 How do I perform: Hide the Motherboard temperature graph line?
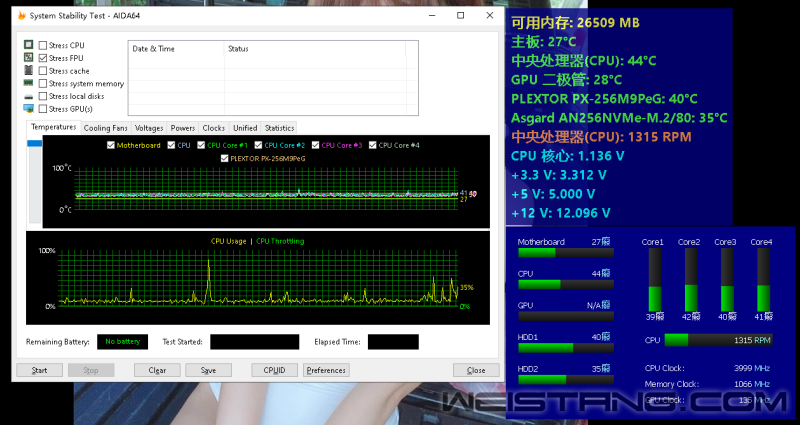click(x=111, y=146)
